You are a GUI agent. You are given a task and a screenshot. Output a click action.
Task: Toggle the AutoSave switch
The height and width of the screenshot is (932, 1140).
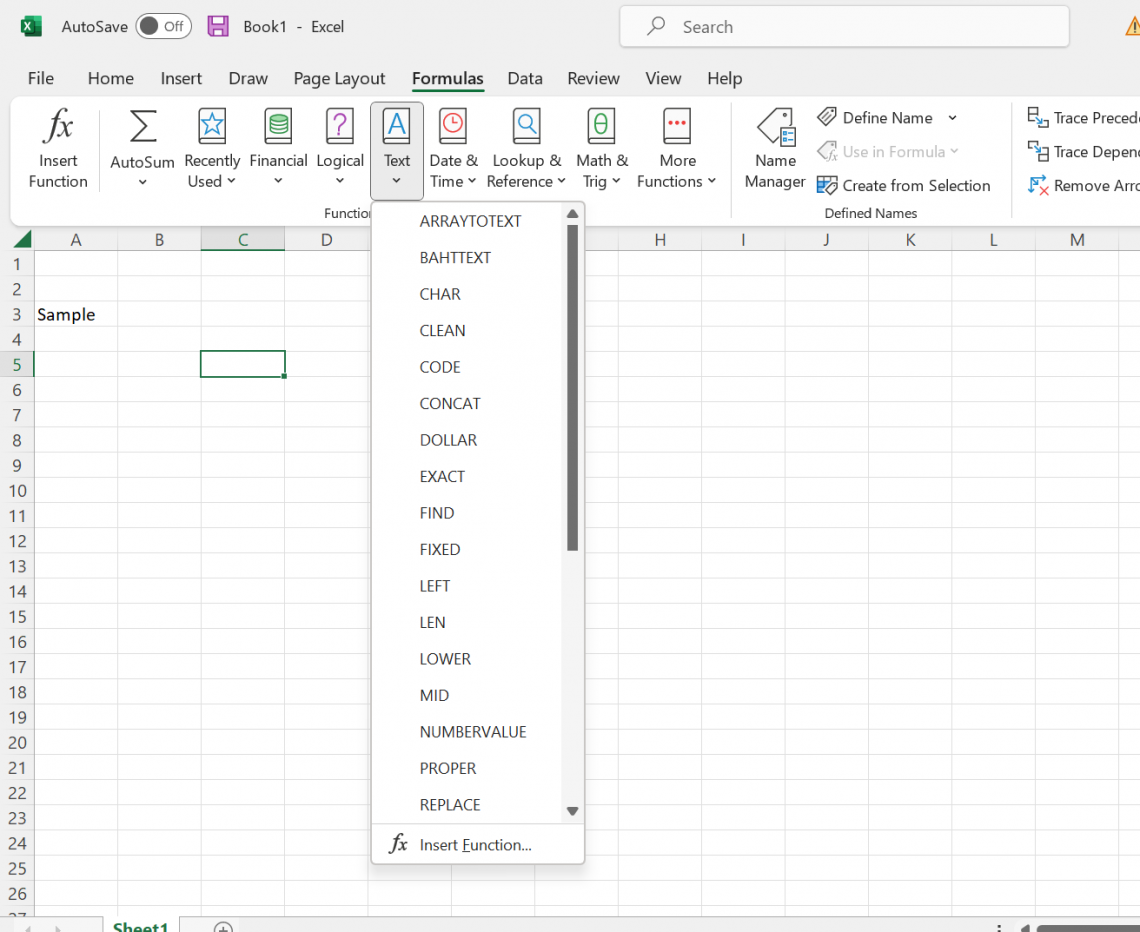[163, 27]
